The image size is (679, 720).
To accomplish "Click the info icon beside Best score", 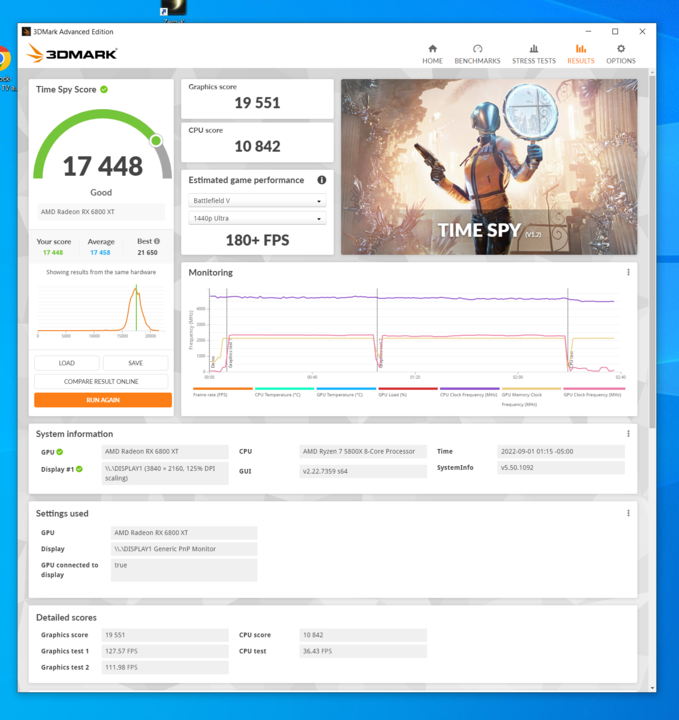I will tap(157, 241).
